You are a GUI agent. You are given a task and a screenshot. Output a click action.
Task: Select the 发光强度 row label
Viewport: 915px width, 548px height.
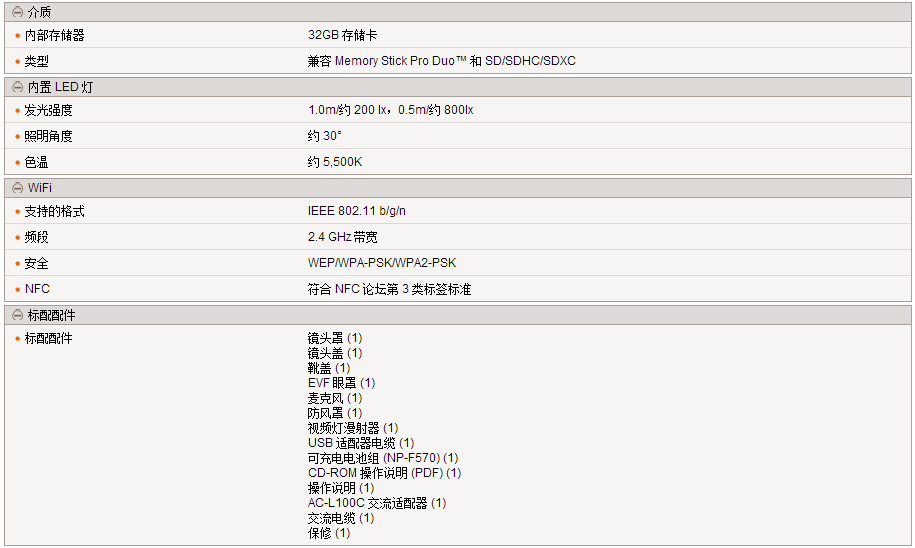pos(48,110)
